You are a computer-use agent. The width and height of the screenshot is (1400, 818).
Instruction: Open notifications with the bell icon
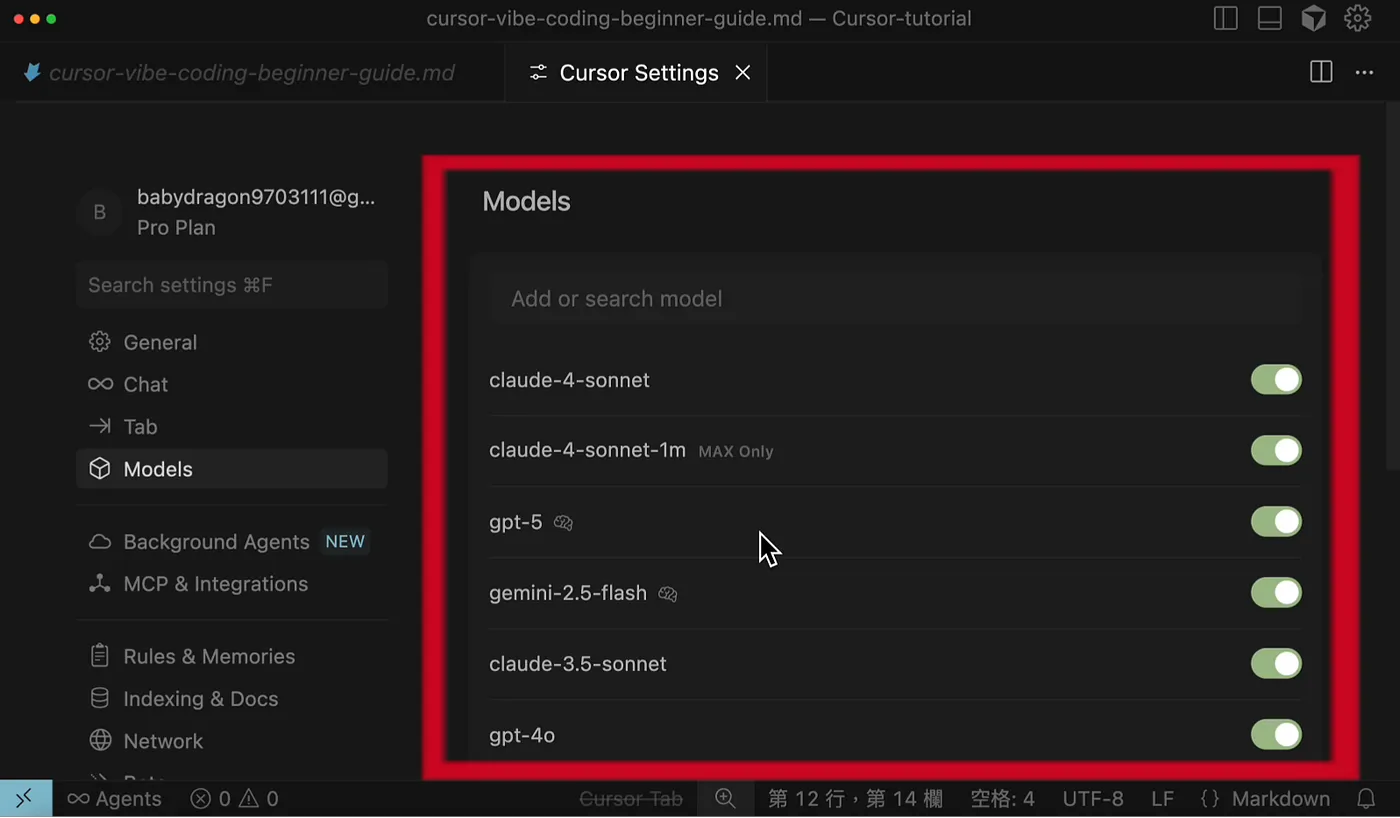click(1365, 799)
